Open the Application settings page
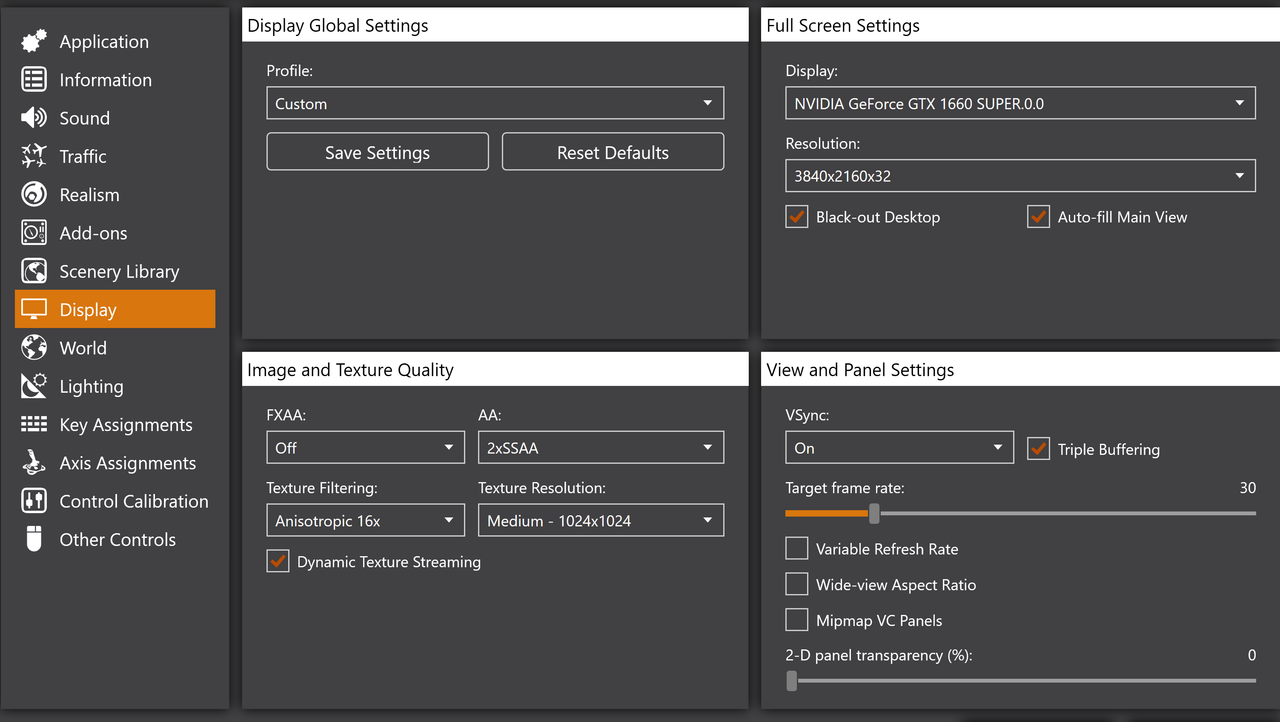1280x722 pixels. [115, 42]
